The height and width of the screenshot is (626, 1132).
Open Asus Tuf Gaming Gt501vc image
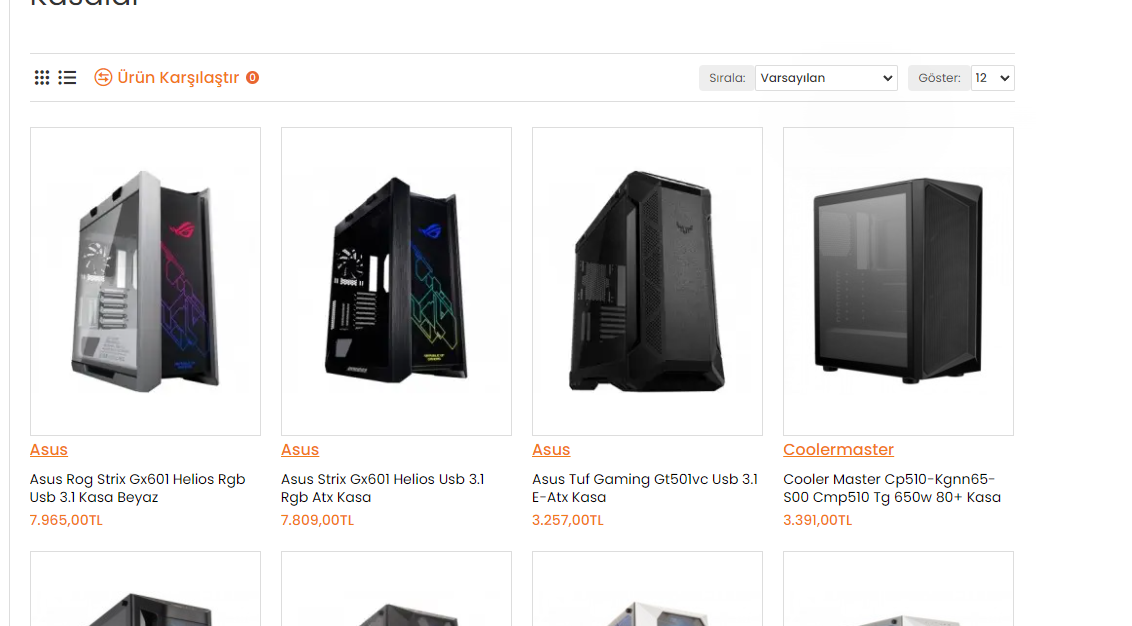point(648,282)
